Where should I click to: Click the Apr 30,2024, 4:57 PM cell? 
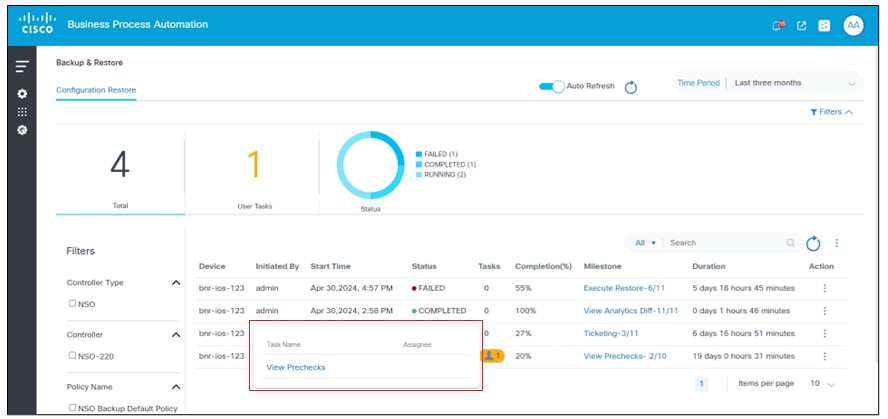click(x=352, y=288)
